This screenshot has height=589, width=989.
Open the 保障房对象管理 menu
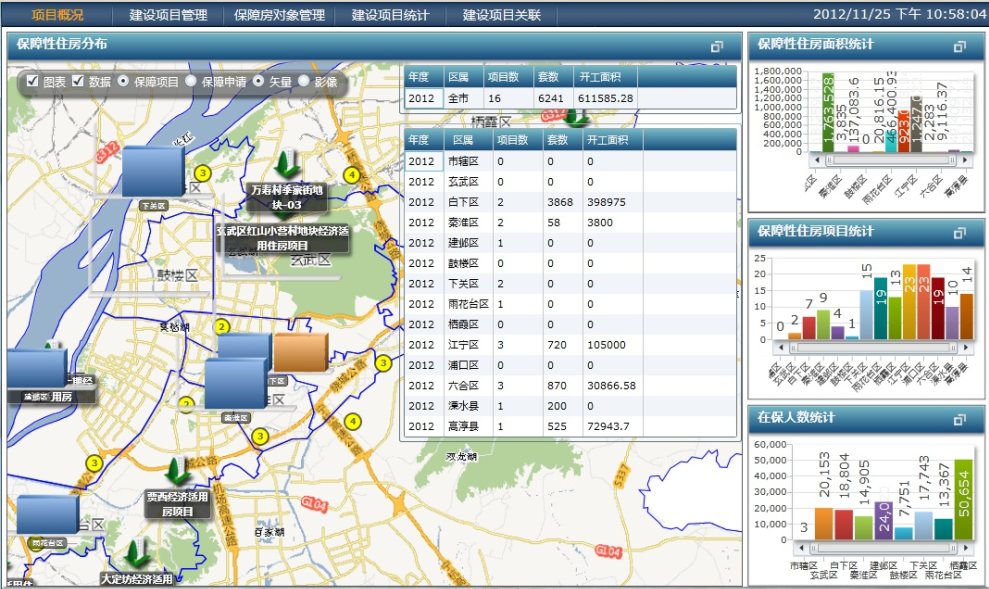point(279,15)
